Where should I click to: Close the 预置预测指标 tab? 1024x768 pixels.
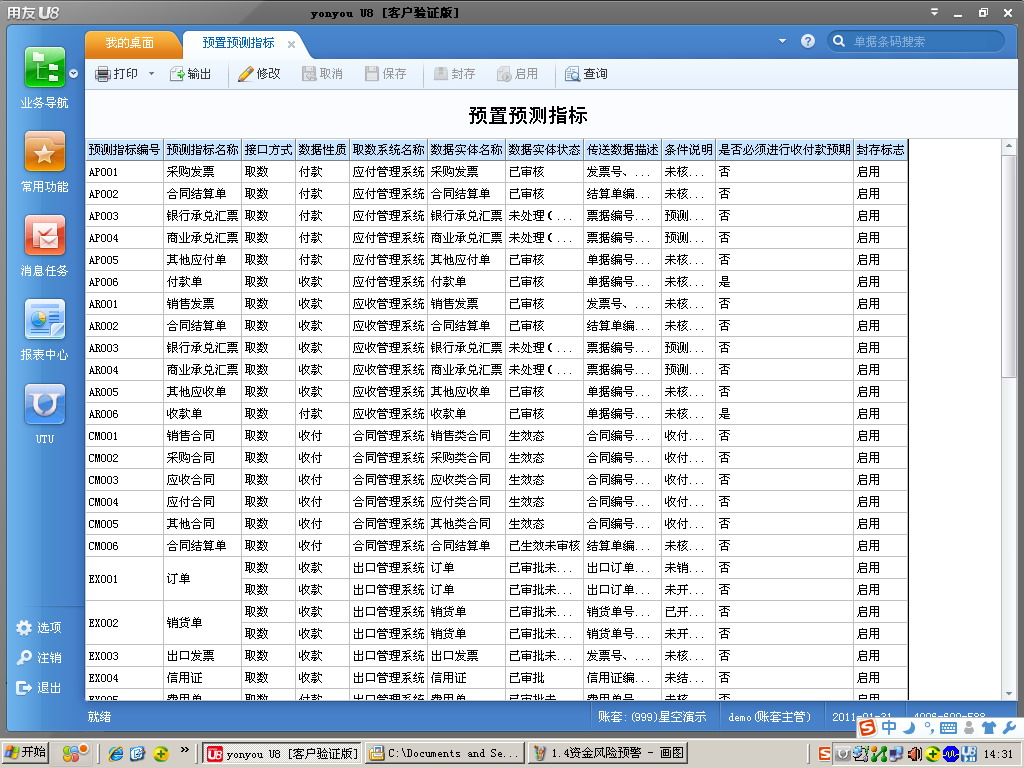click(291, 44)
